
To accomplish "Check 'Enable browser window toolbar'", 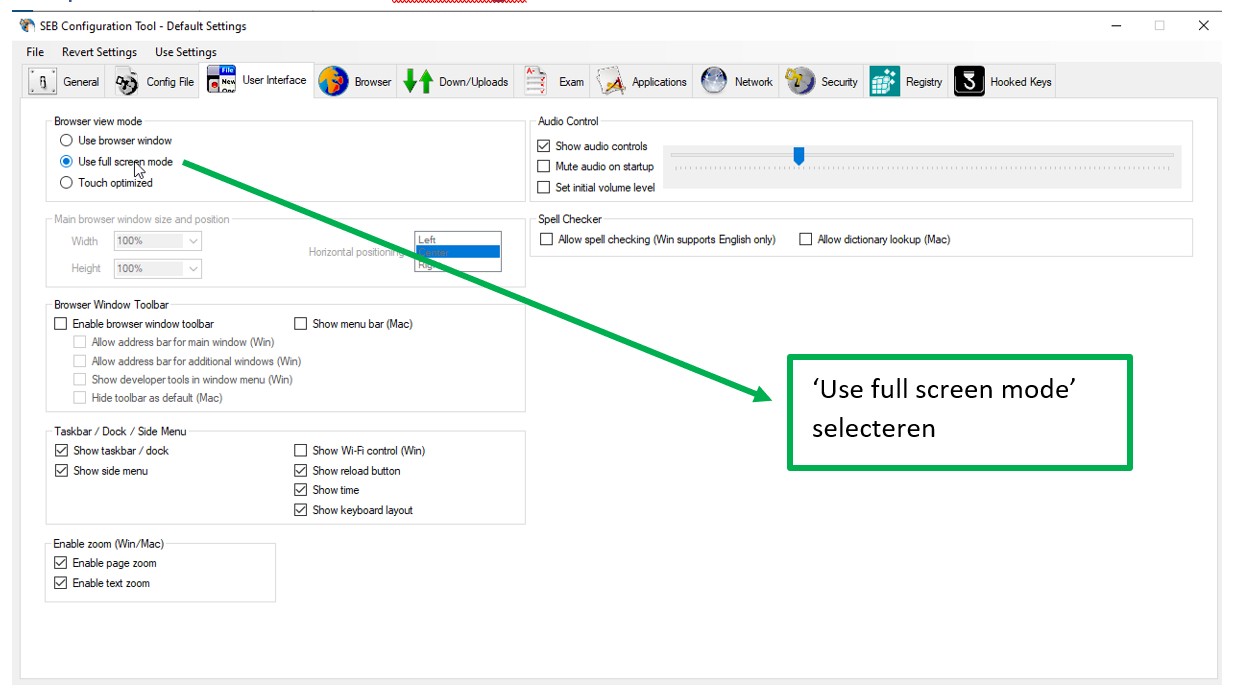I will tap(61, 324).
